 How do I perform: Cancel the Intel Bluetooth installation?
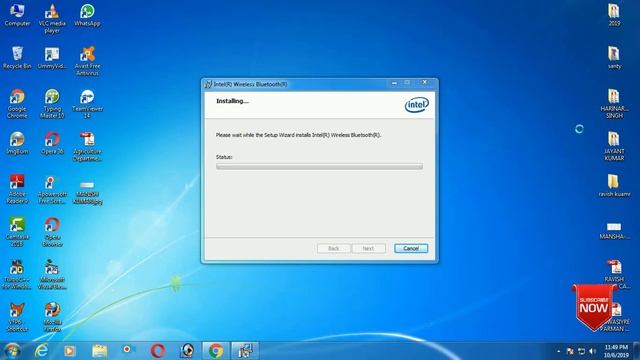point(411,248)
